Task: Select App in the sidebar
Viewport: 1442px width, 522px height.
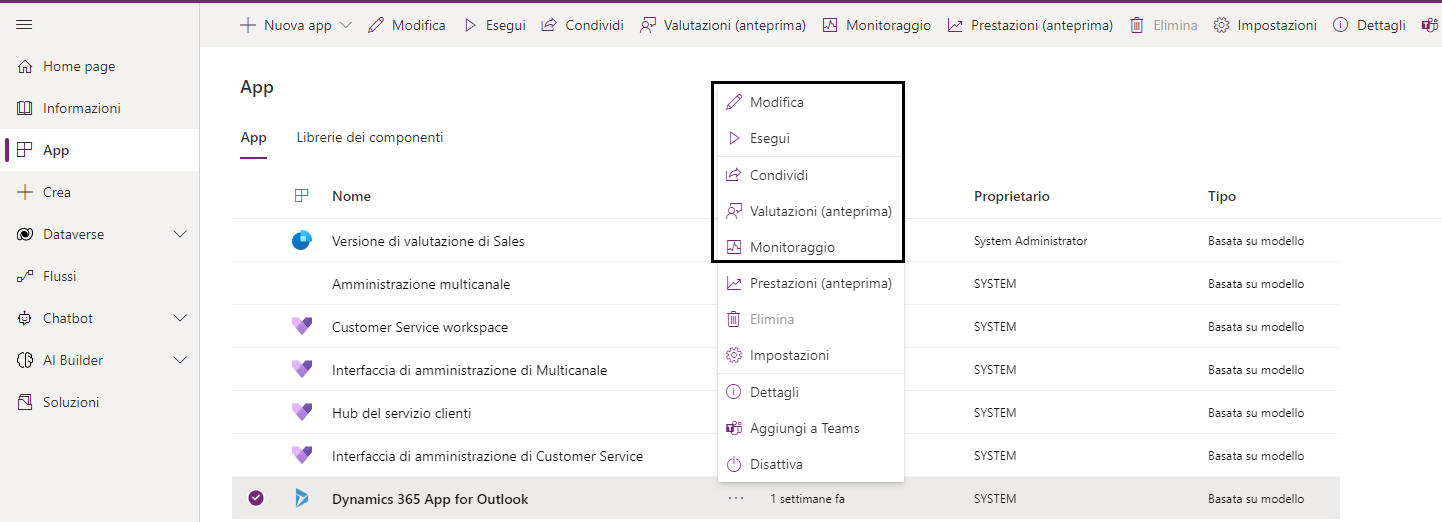Action: click(x=99, y=150)
